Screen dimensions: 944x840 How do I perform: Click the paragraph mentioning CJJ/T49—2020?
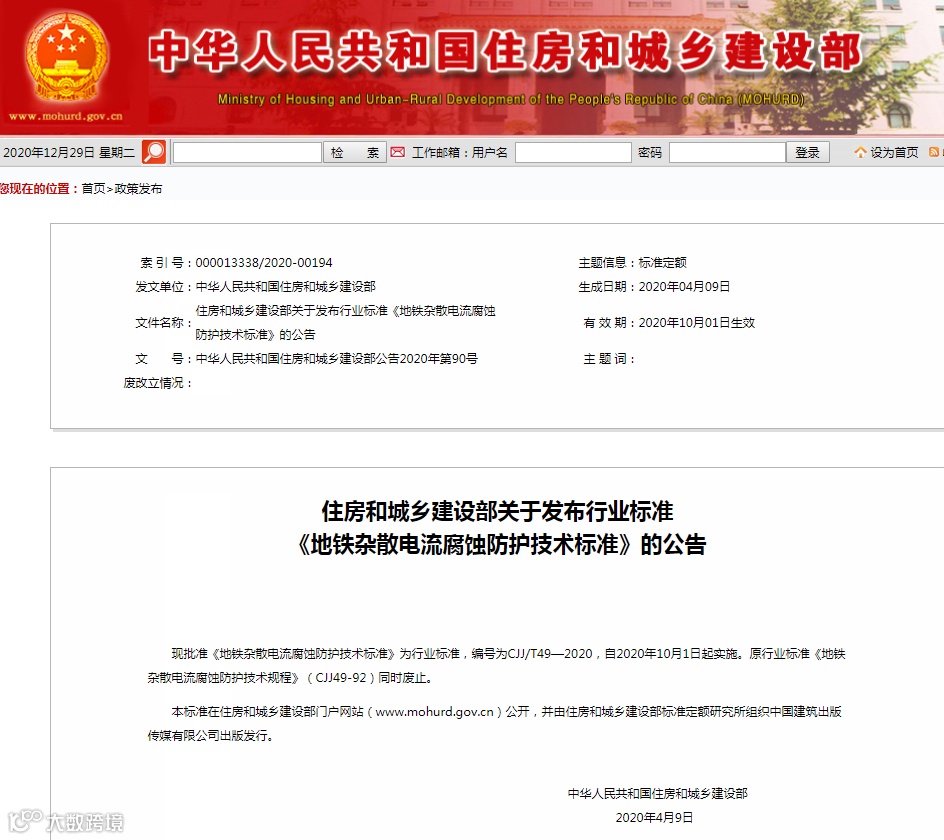(496, 665)
